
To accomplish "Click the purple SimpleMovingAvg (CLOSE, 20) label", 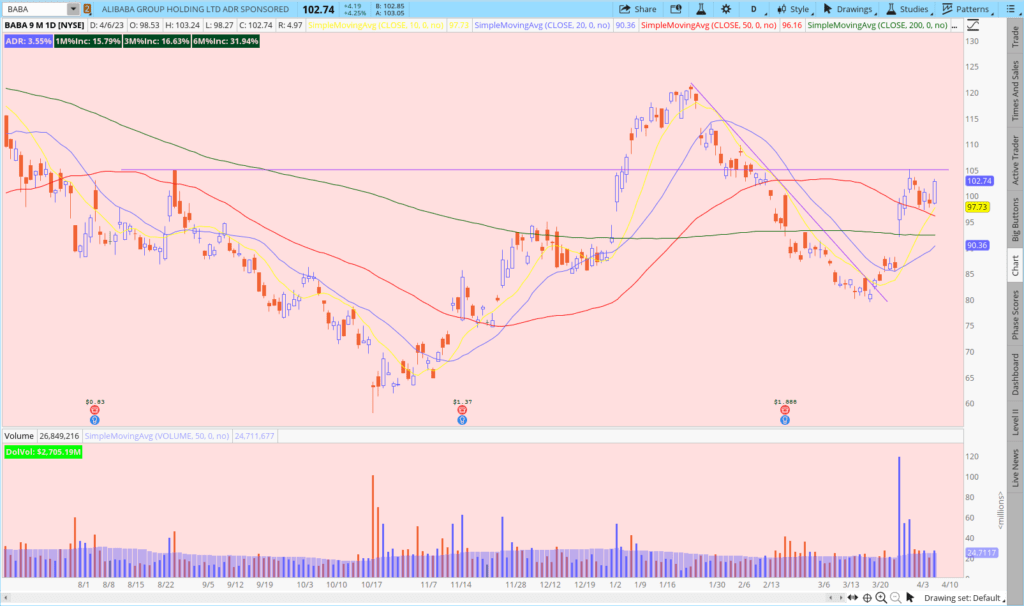I will click(x=542, y=25).
